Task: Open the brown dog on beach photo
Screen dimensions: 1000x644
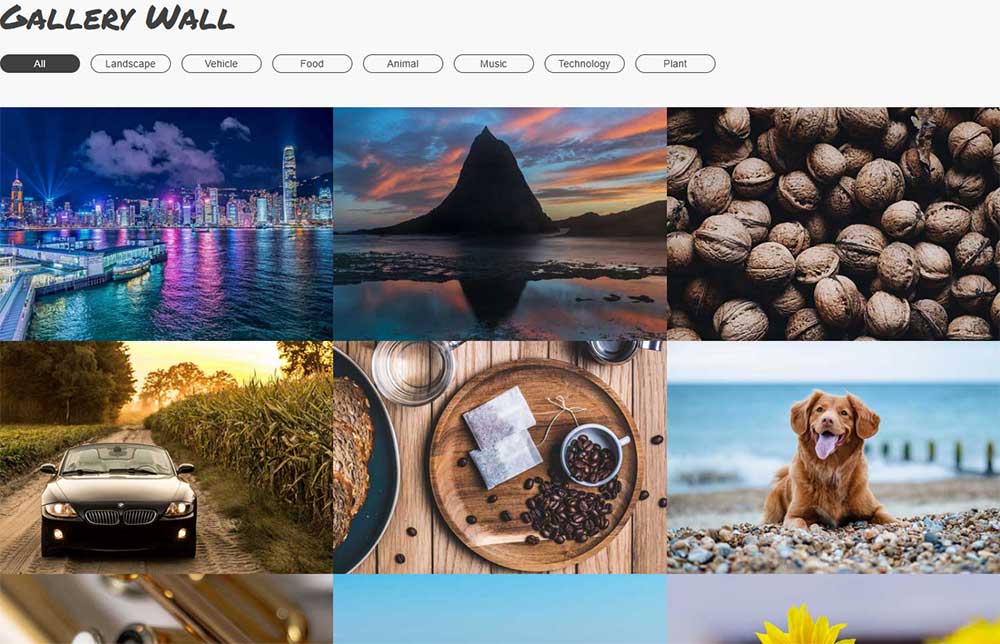Action: point(834,457)
